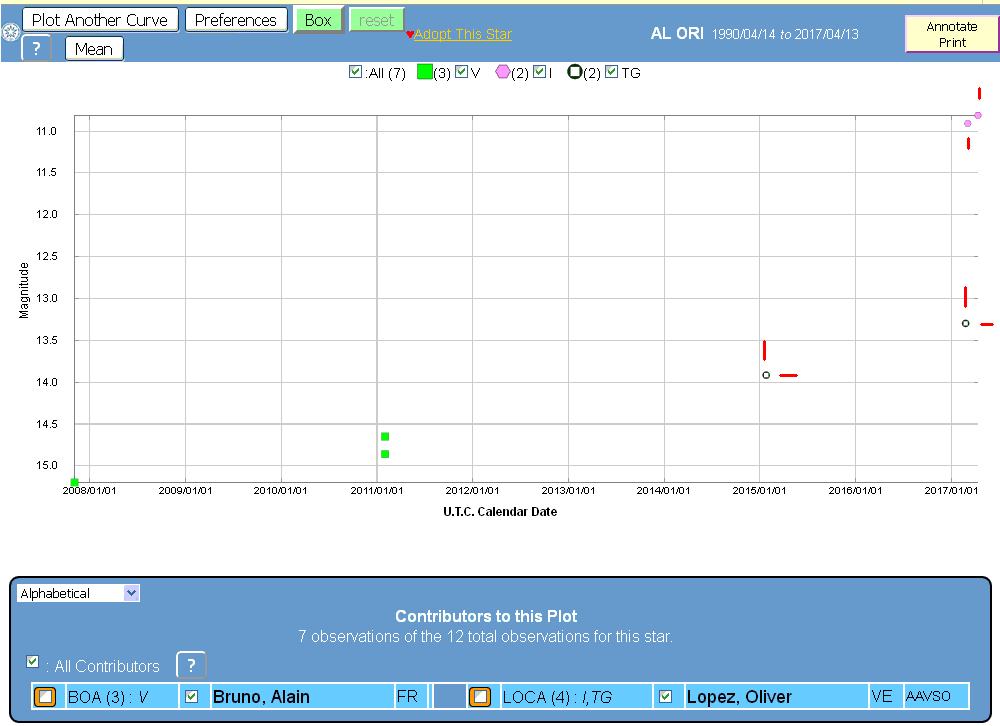Click the red heart next to Adopt This Star
Screen dimensions: 1000x726
(x=409, y=35)
